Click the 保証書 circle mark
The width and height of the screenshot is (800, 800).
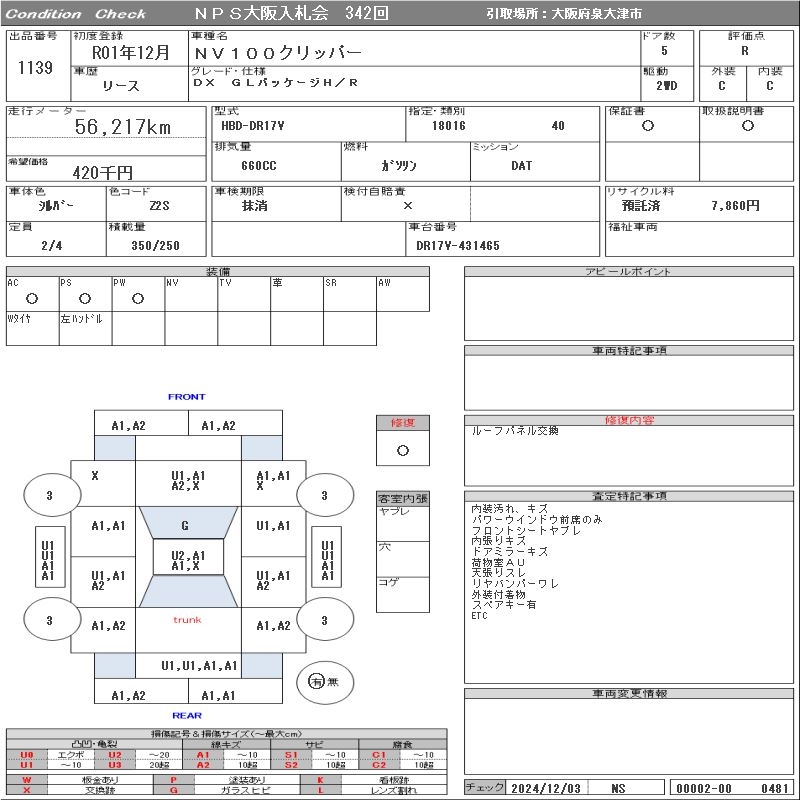pyautogui.click(x=648, y=126)
